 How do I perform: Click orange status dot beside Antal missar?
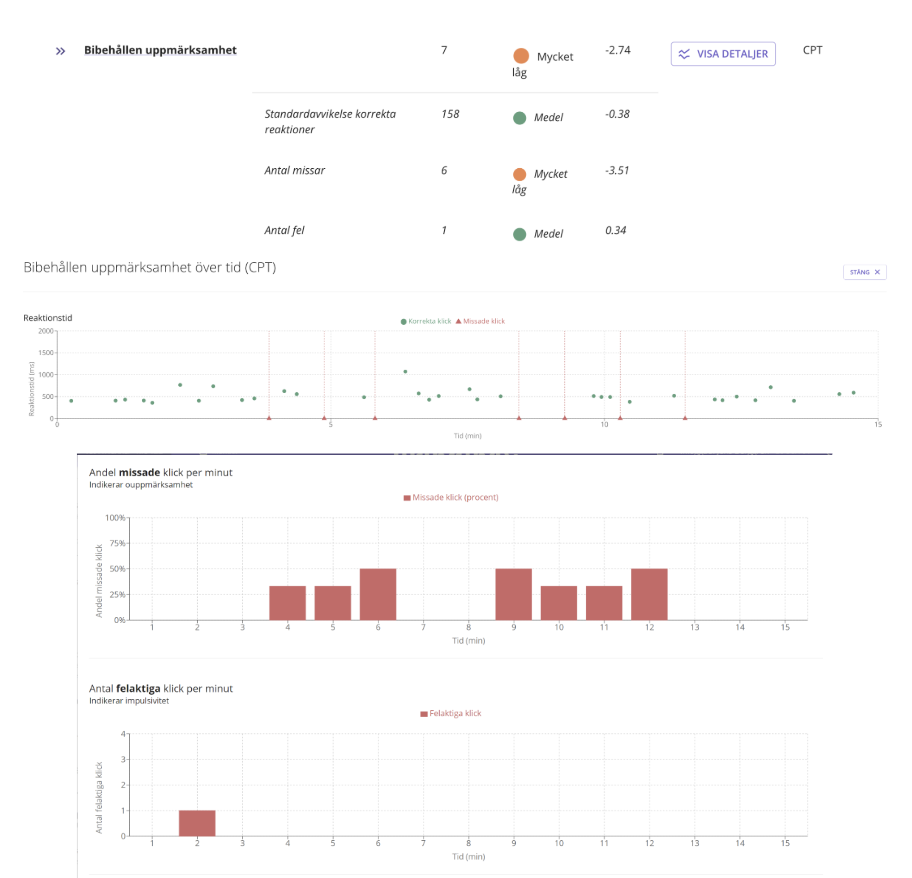[520, 174]
